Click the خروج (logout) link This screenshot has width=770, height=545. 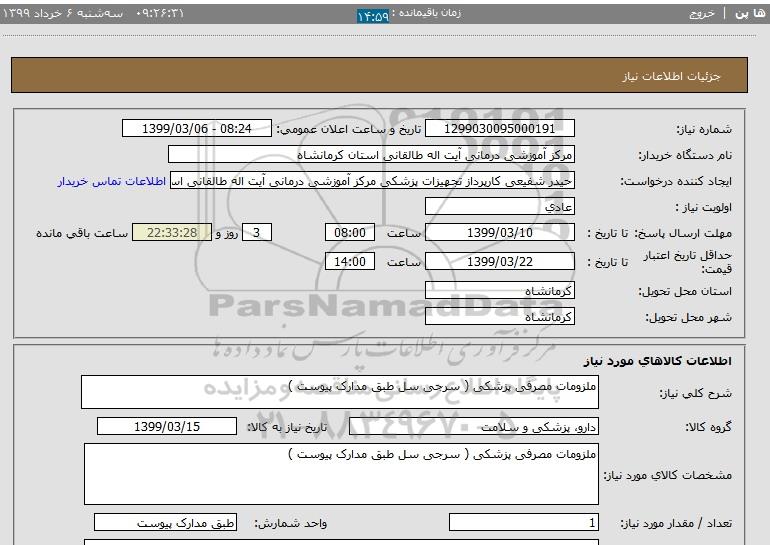tap(702, 13)
